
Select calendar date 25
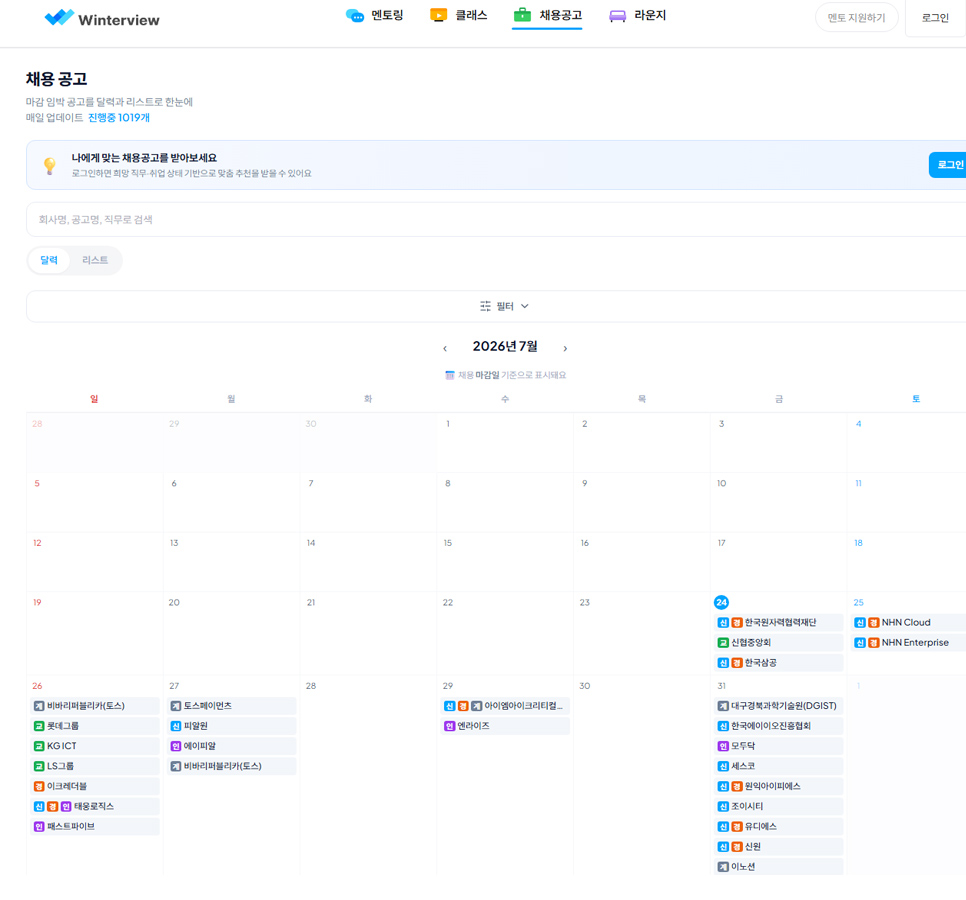click(x=858, y=602)
